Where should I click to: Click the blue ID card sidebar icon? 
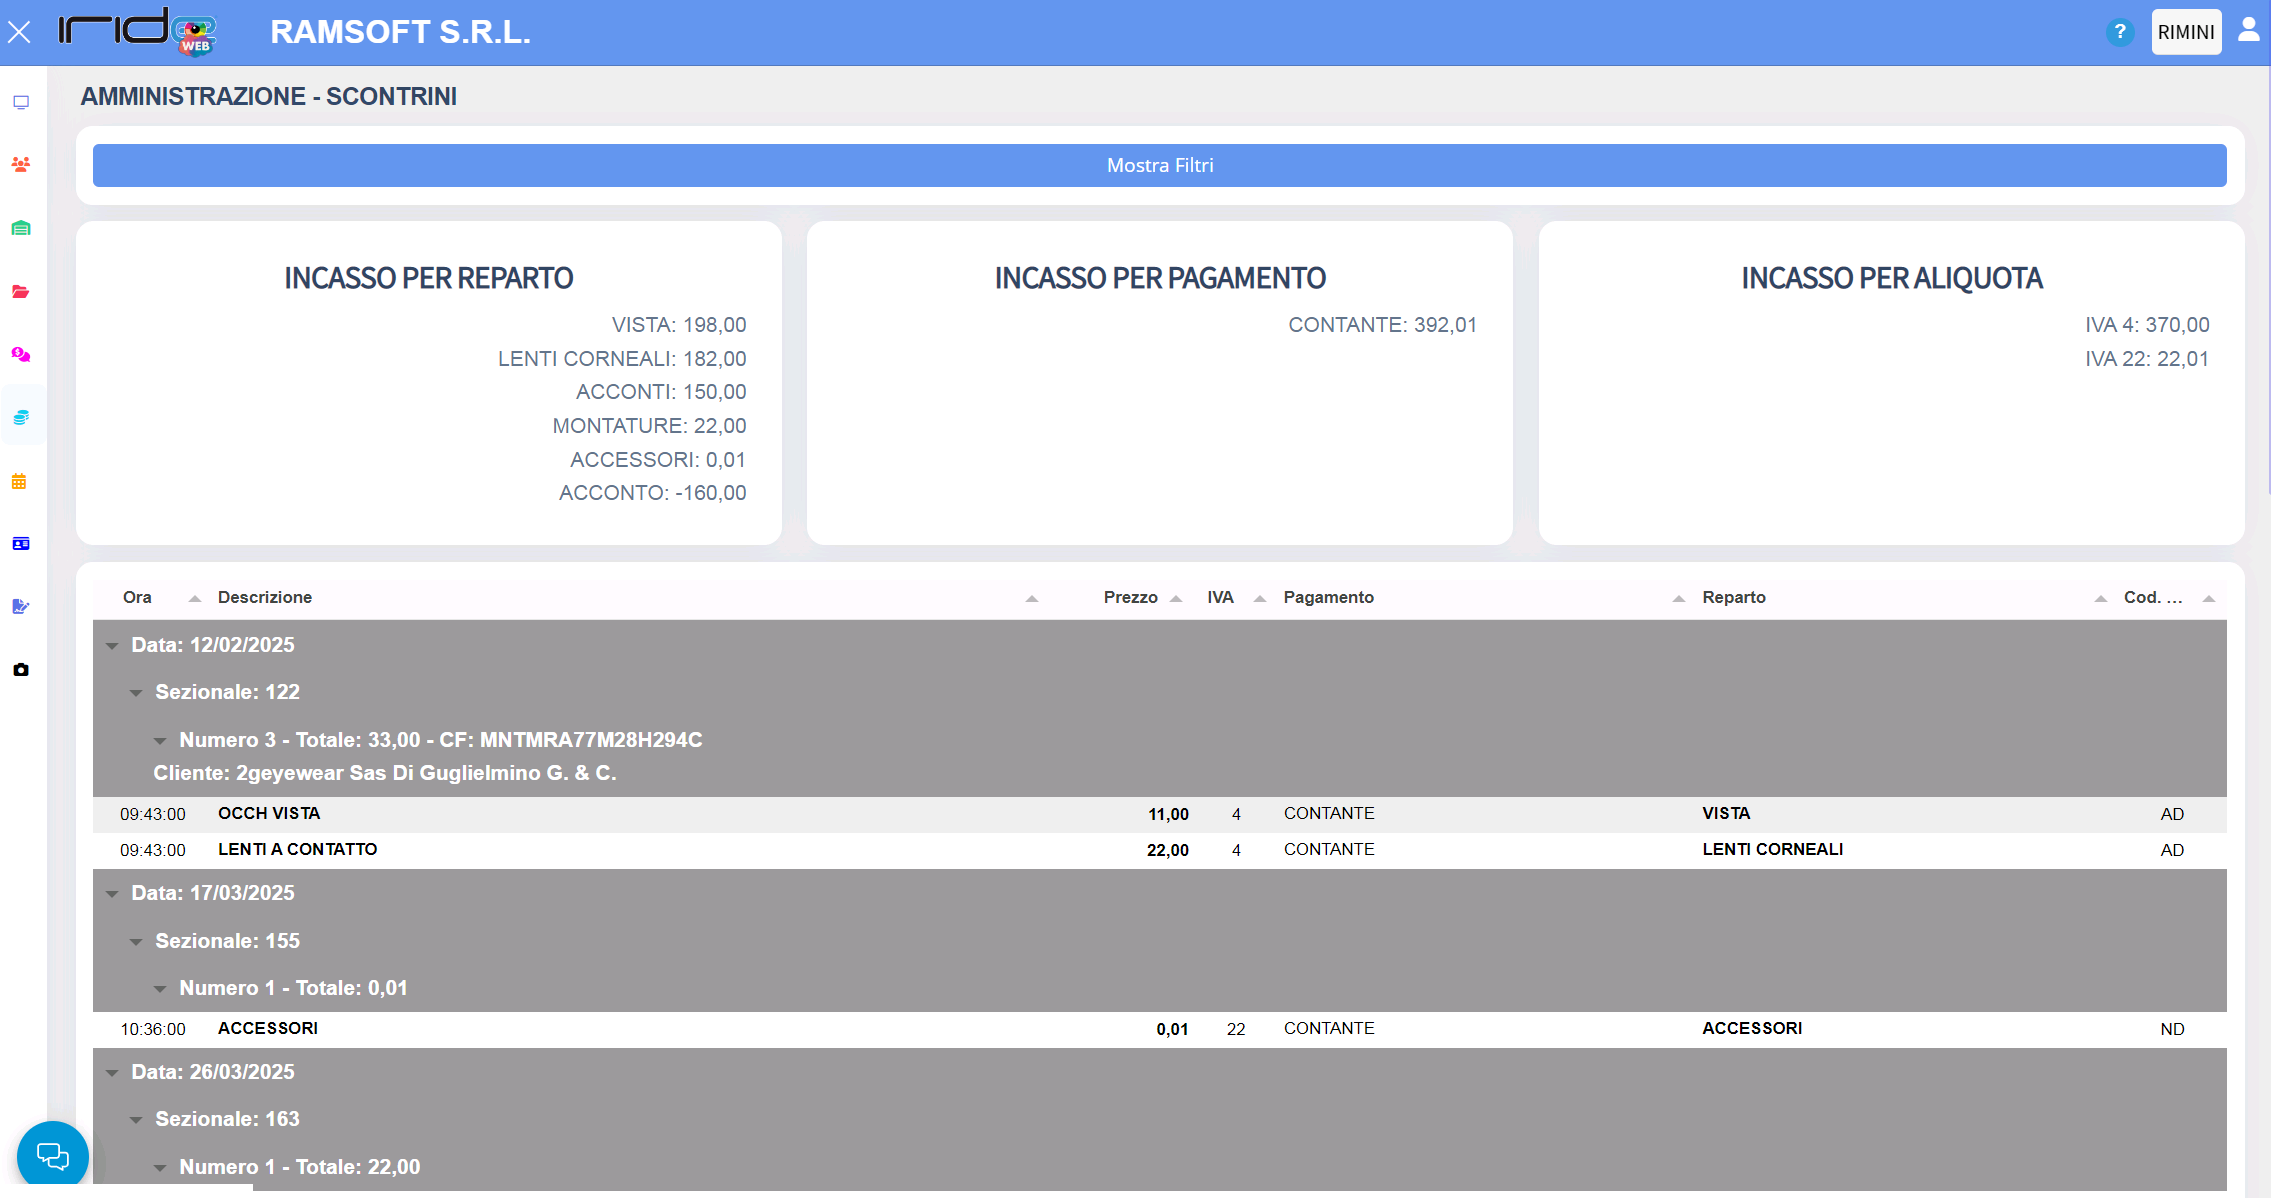(x=21, y=544)
